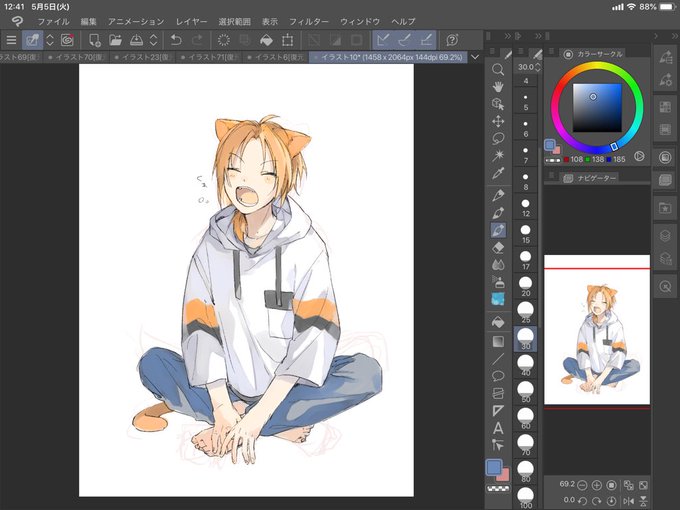Flip the navigator view vertically
Screen dimensions: 680x510
point(644,501)
